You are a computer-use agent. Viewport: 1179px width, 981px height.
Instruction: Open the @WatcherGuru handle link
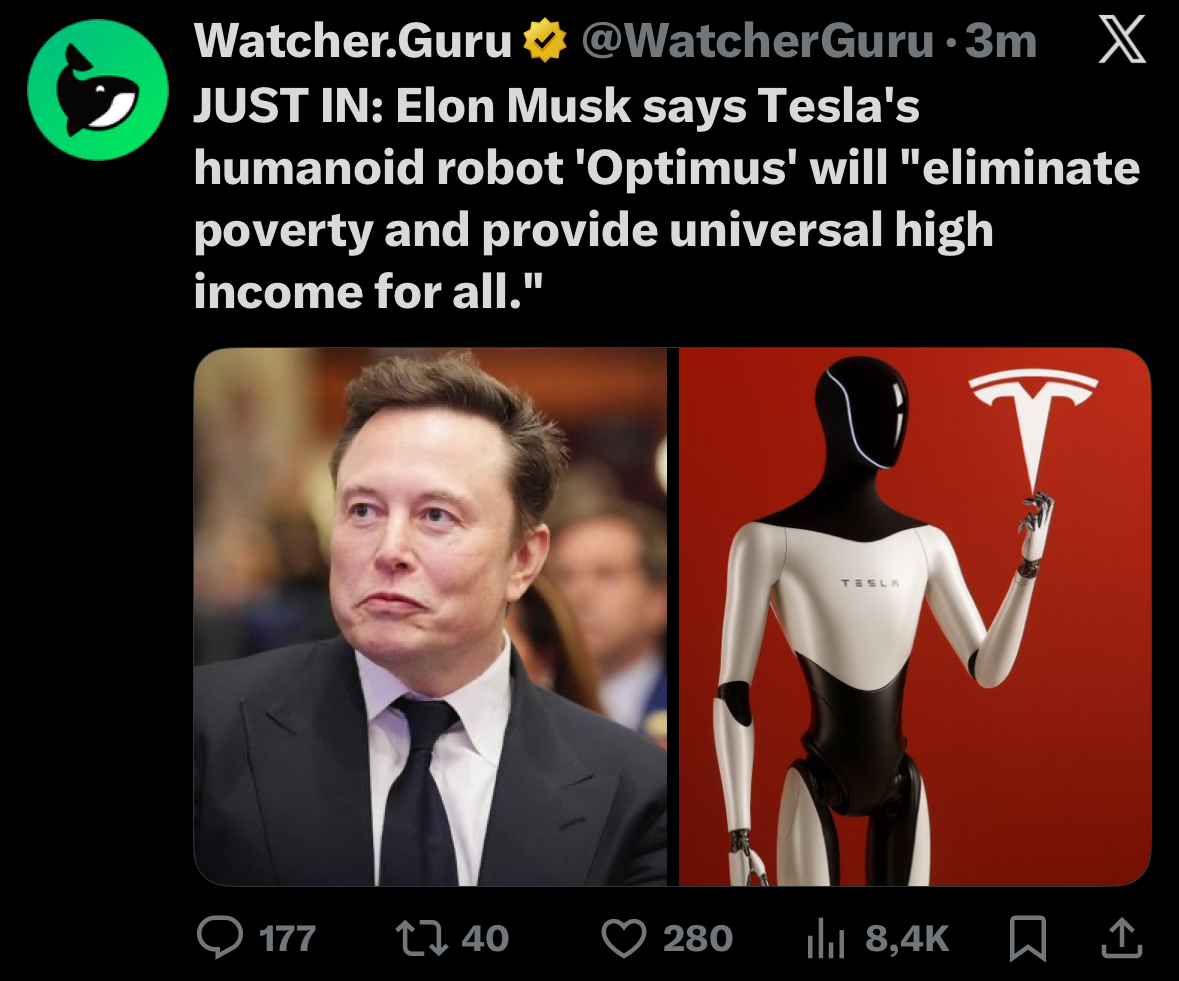(x=757, y=41)
